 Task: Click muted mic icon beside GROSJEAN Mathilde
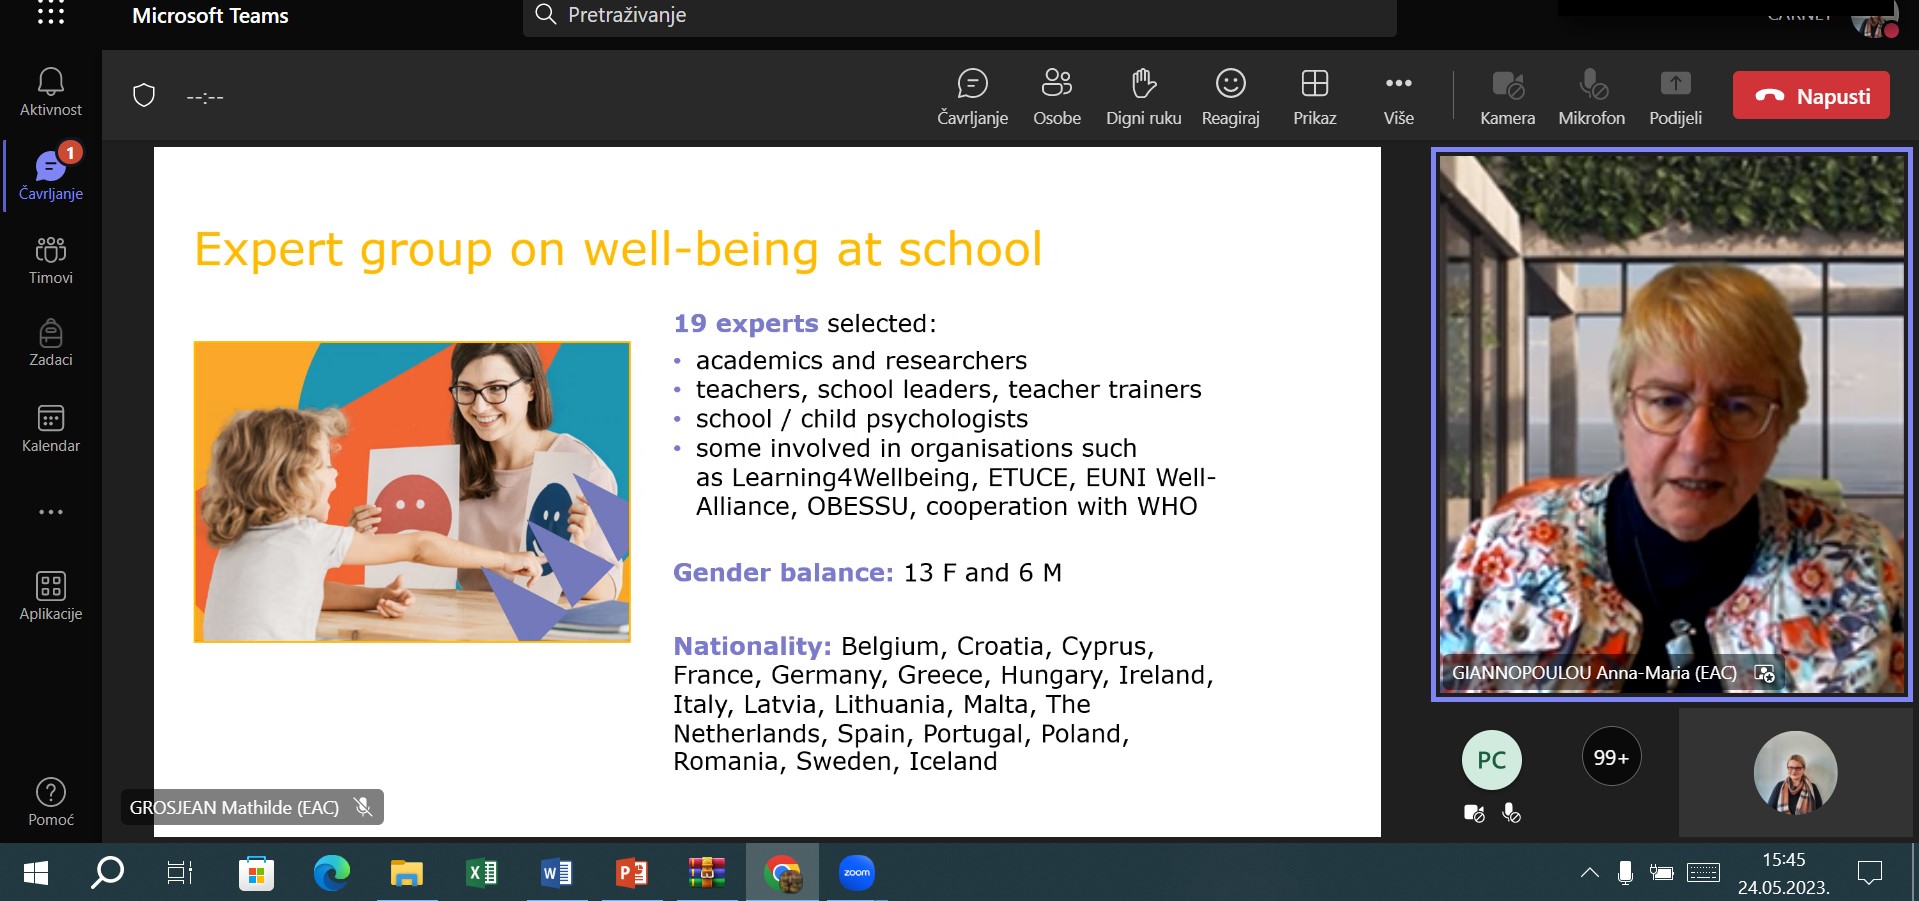[364, 807]
